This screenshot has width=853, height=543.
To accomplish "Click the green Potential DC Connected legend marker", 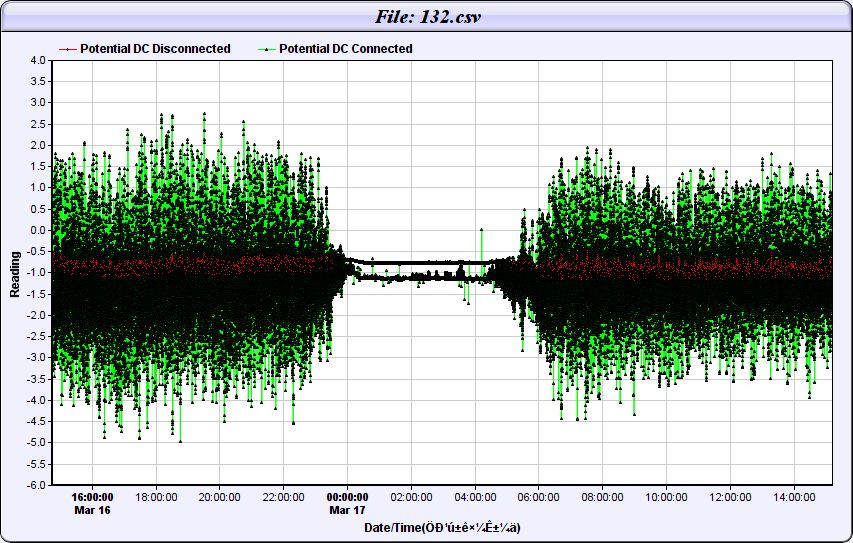I will (266, 49).
